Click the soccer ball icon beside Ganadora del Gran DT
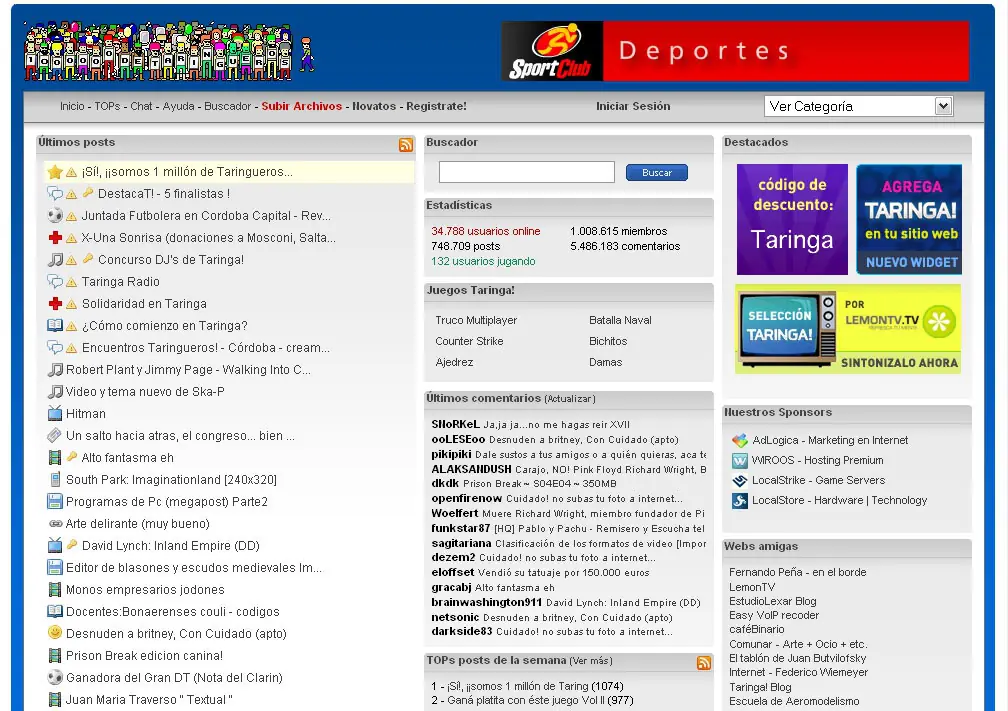Viewport: 1008px width, 711px height. coord(55,677)
